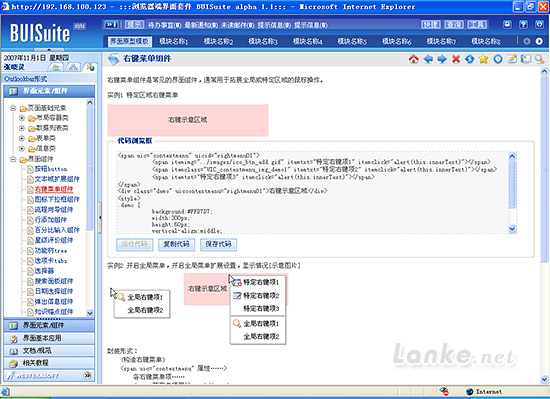Image resolution: width=550 pixels, height=399 pixels.
Task: Click code box scrollbar down arrow
Action: [512, 229]
